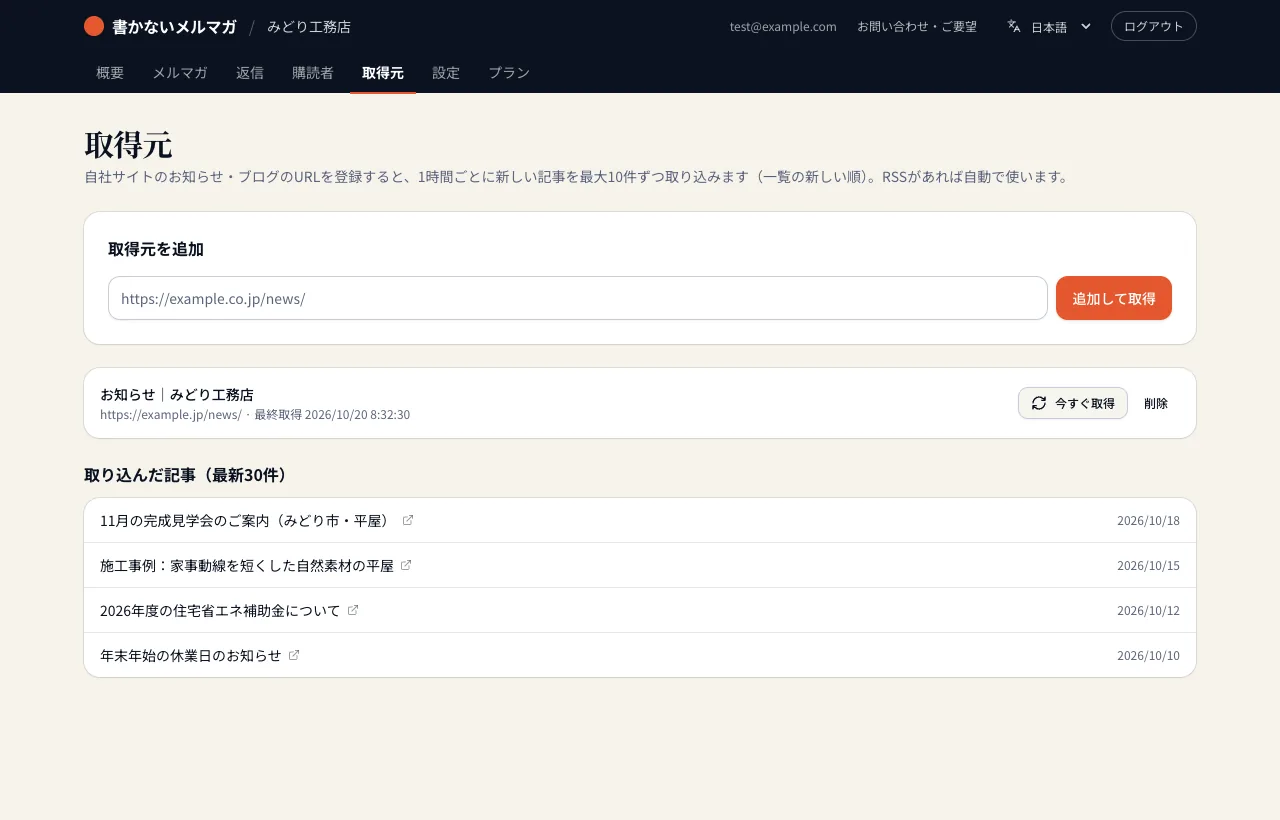Open the お問い合わせ・ご要望 link
The height and width of the screenshot is (820, 1280).
(917, 26)
